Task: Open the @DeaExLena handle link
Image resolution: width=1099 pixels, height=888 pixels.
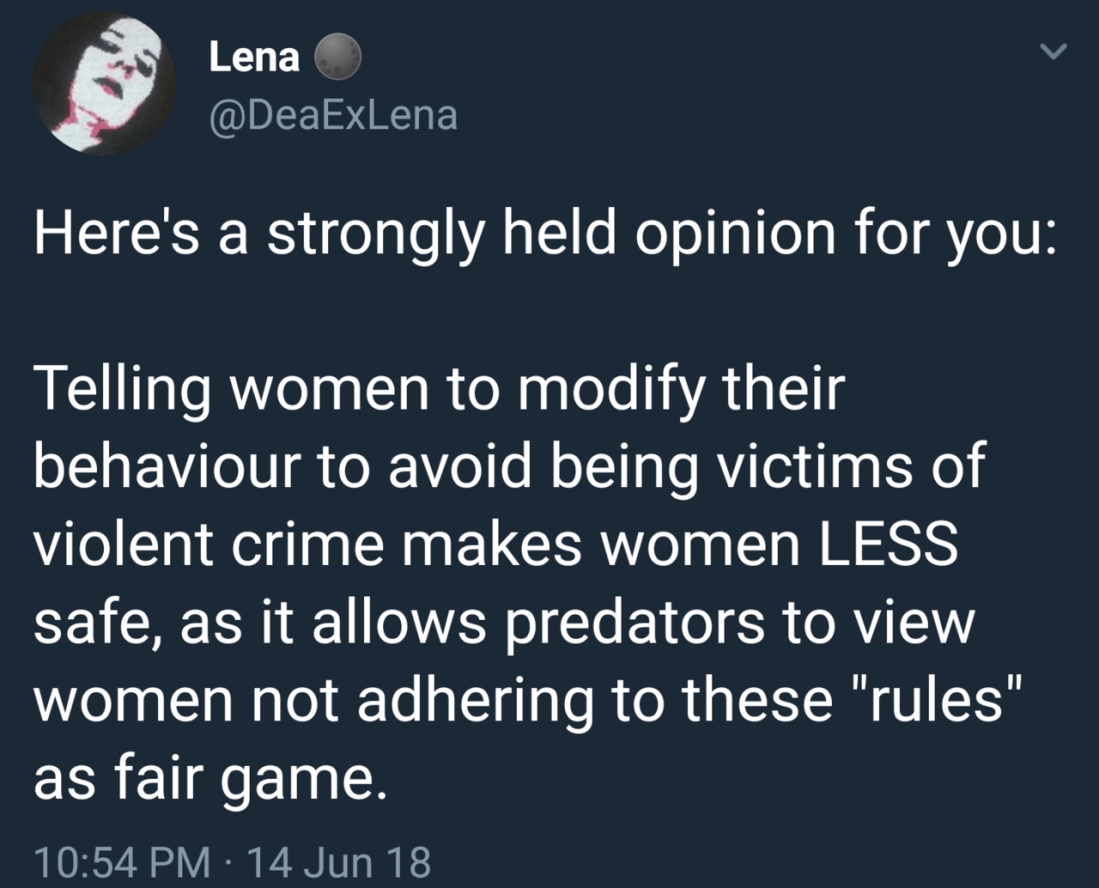Action: (x=333, y=117)
